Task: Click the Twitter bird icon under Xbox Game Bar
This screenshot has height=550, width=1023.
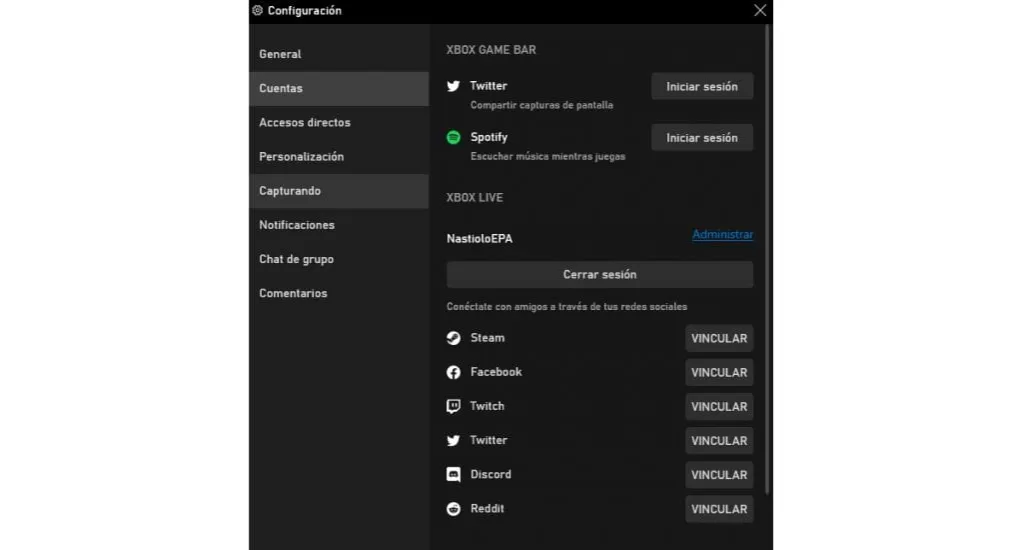Action: coord(453,86)
